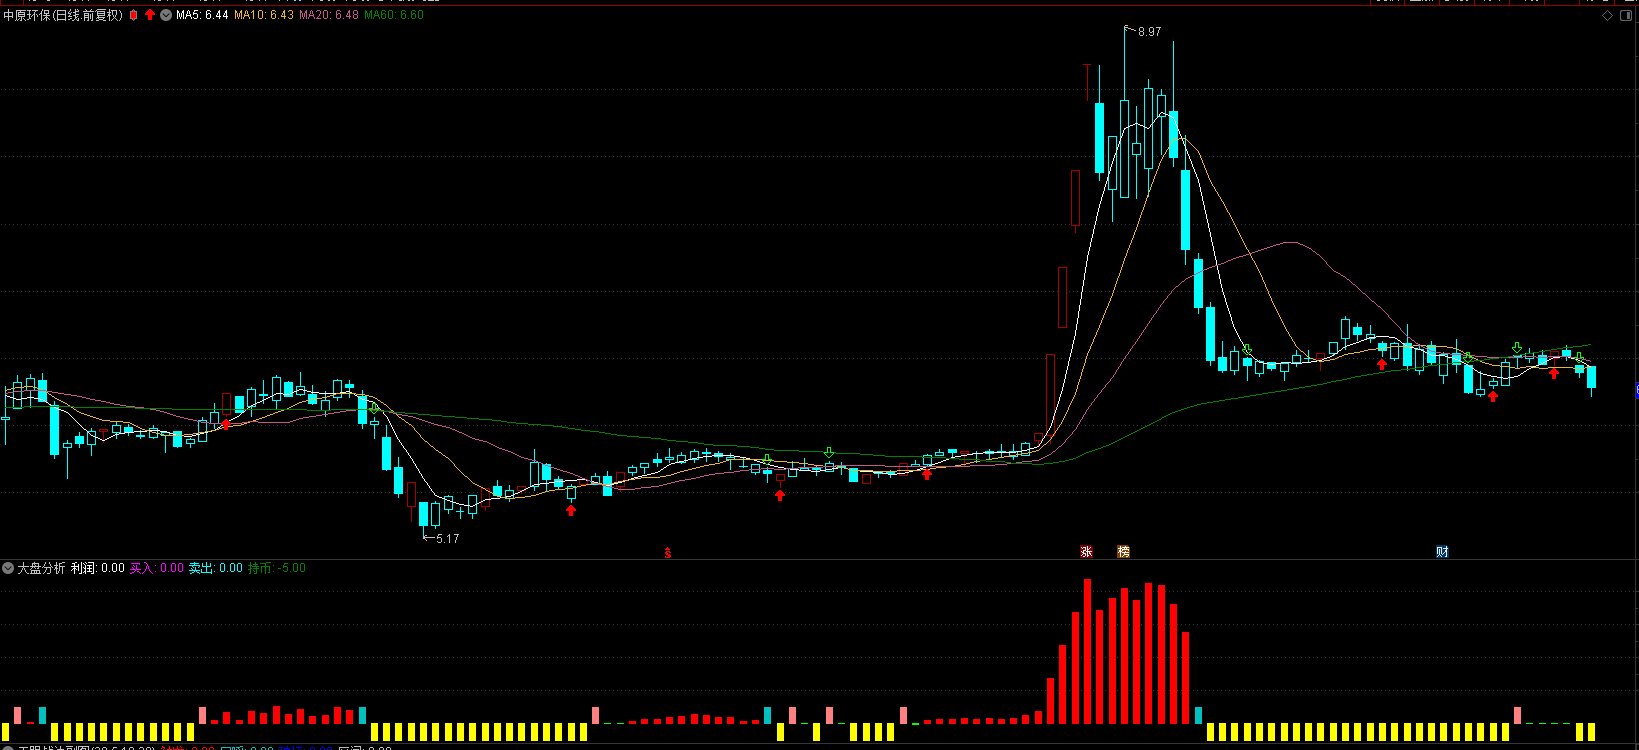Click the 买入: 0.00 value

tap(157, 568)
